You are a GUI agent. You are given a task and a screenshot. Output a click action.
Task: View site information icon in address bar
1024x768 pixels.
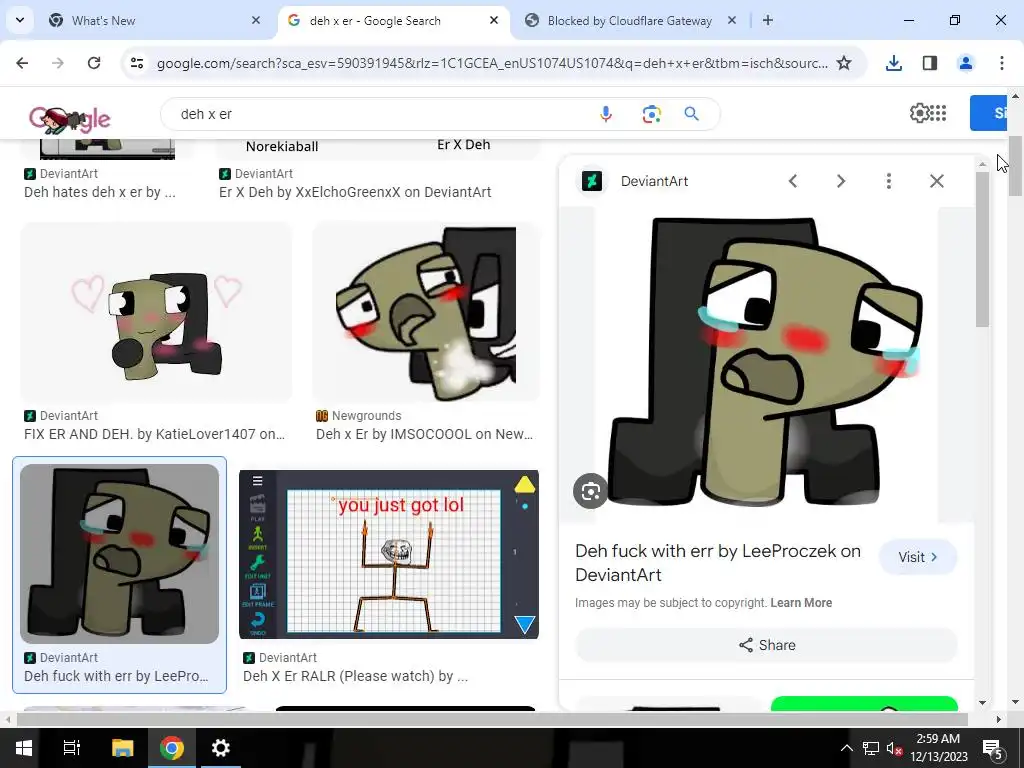(137, 63)
